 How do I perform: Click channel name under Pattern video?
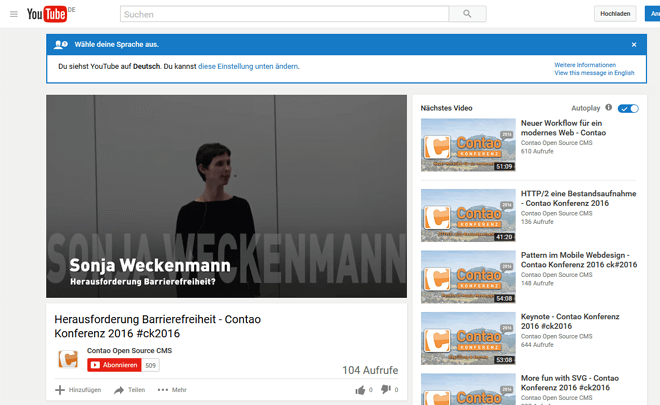(x=556, y=275)
